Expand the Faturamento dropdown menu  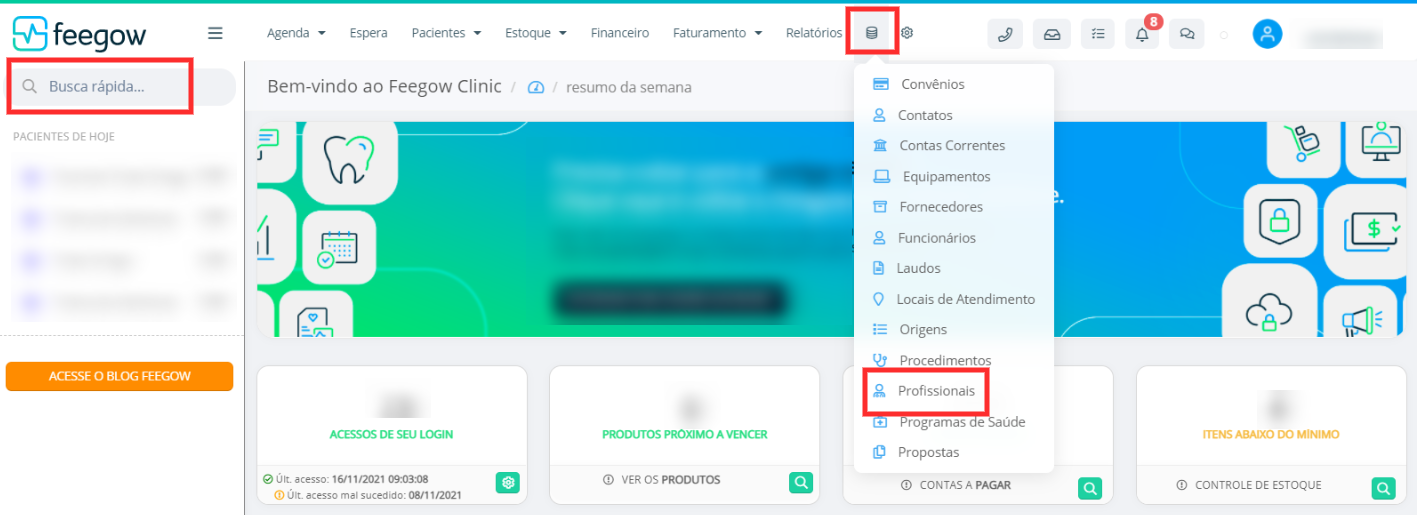coord(717,33)
